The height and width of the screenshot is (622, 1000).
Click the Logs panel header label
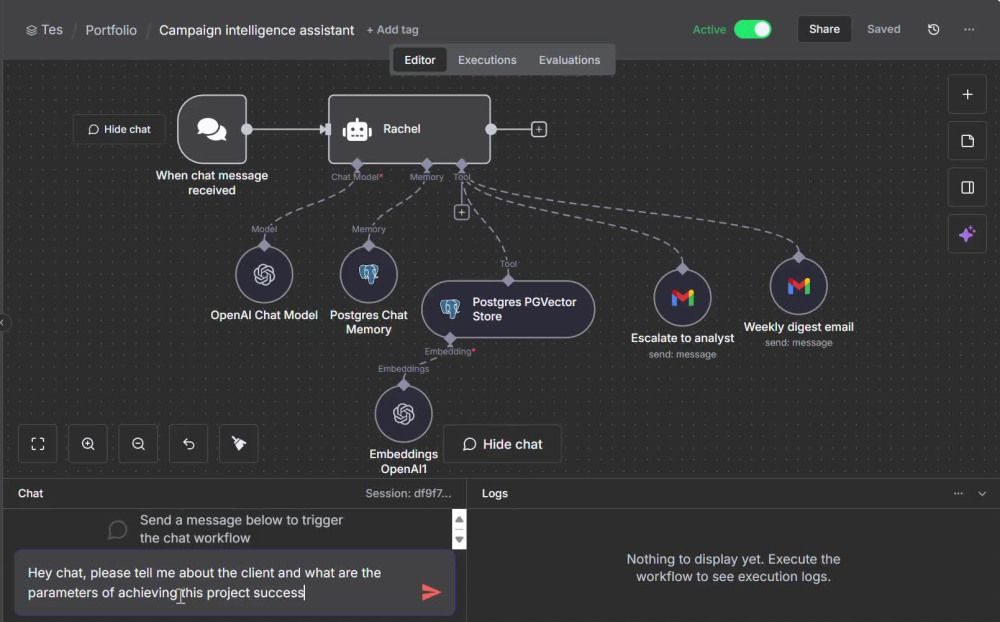coord(495,494)
